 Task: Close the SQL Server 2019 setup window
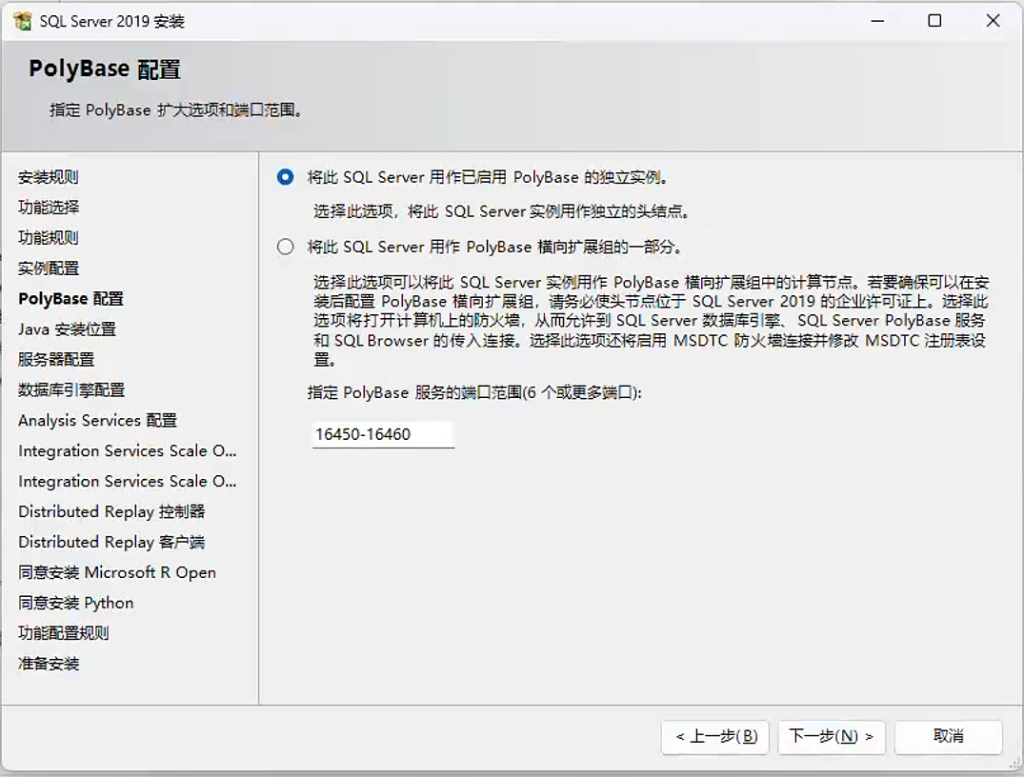click(993, 21)
